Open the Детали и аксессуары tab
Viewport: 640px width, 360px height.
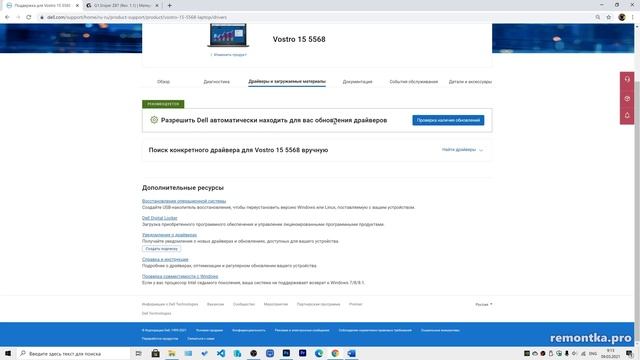tap(470, 82)
